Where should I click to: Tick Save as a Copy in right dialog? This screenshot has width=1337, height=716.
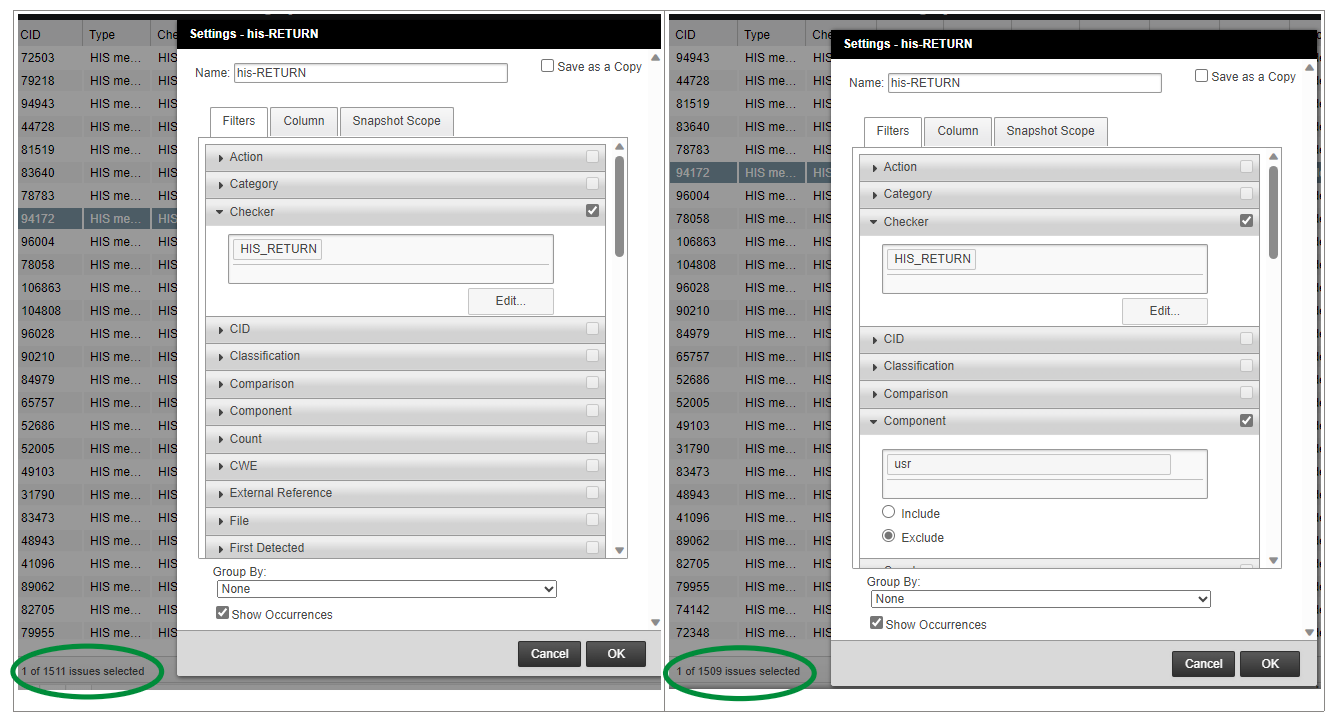click(1201, 76)
